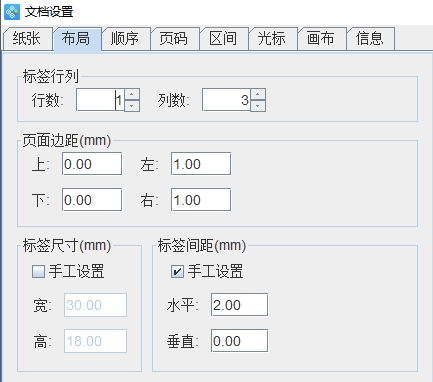Go to the 页码 tab
The width and height of the screenshot is (433, 382).
coord(175,39)
